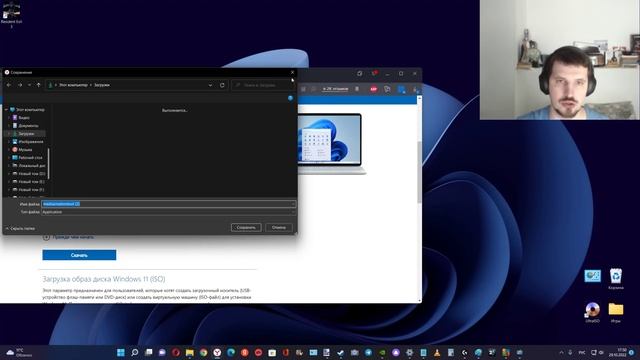
Task: Select Рабочий стол in the folder tree
Action: (30, 158)
